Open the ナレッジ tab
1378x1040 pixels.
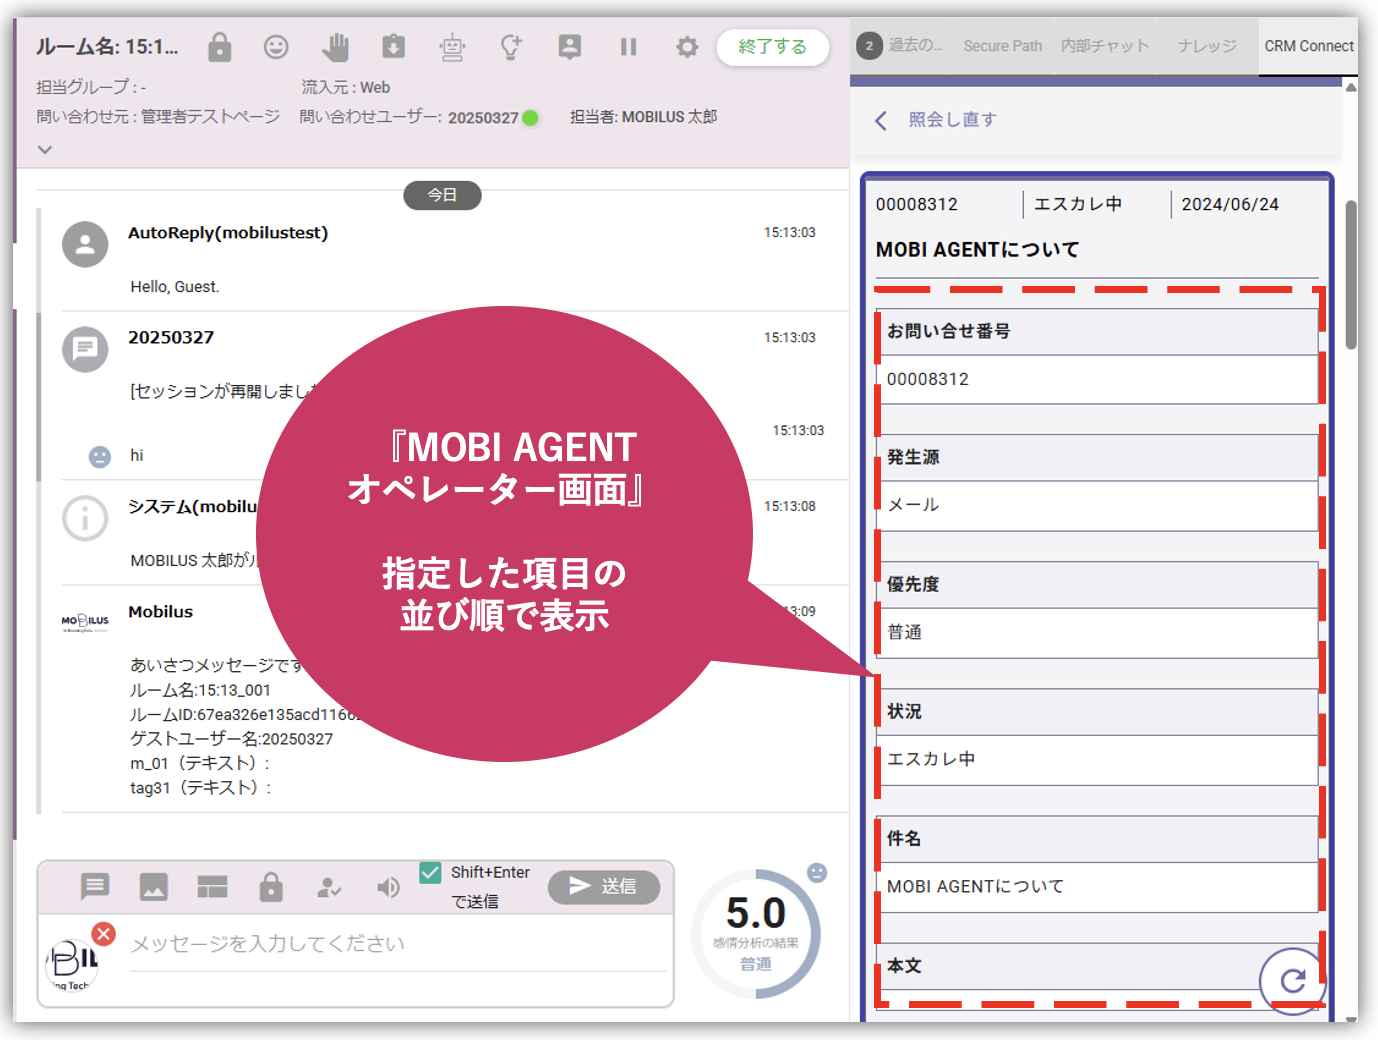[x=1207, y=46]
